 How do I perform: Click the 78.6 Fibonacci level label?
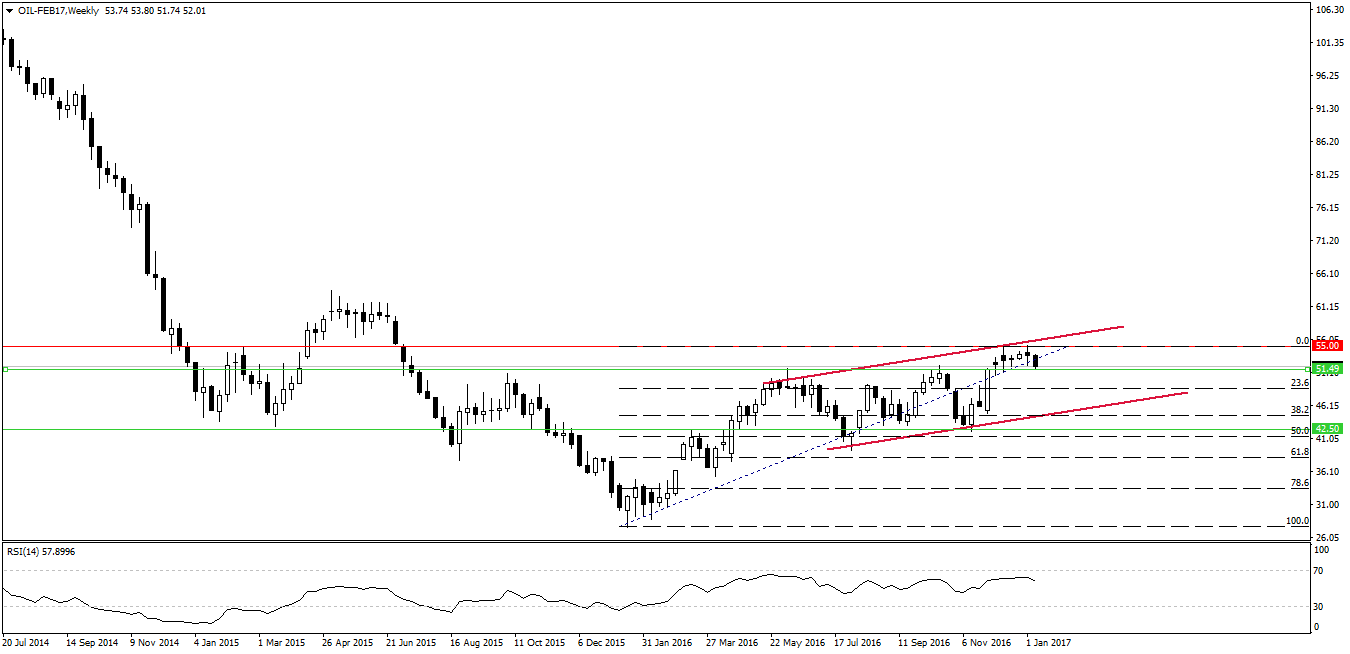tap(1300, 483)
